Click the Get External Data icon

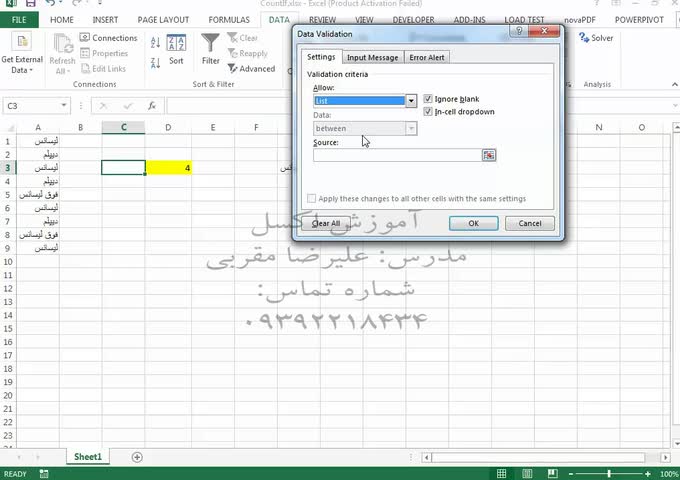22,42
